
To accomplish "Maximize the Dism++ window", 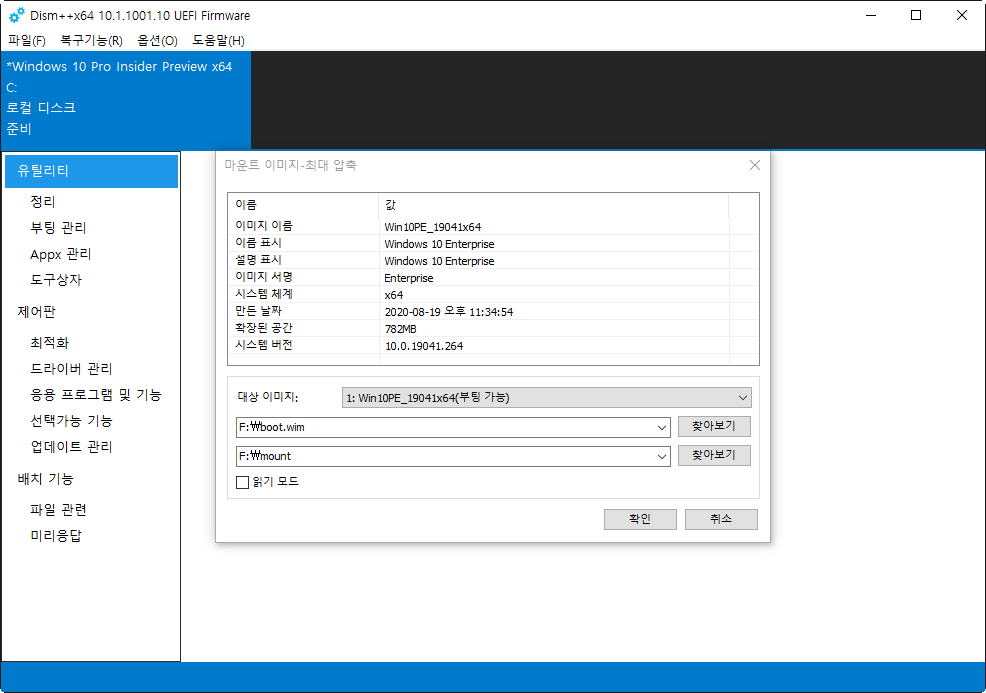I will click(x=916, y=15).
